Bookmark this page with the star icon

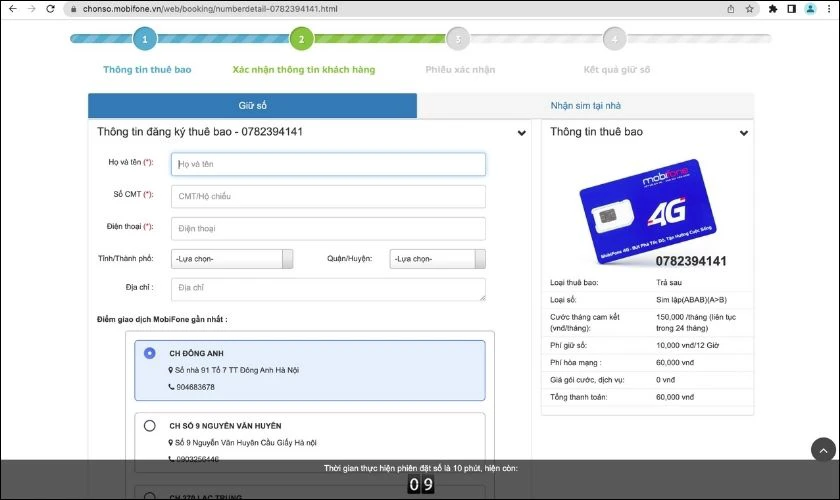tap(749, 8)
